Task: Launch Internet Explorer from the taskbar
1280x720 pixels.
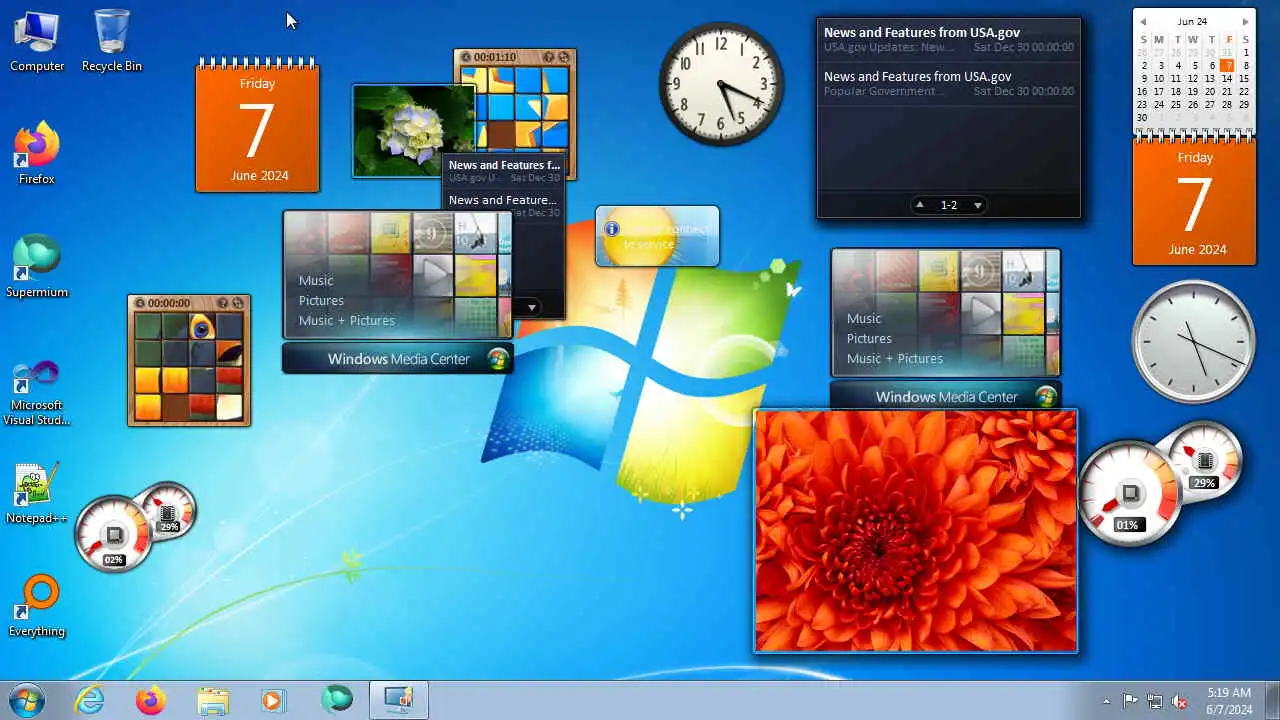Action: tap(90, 700)
